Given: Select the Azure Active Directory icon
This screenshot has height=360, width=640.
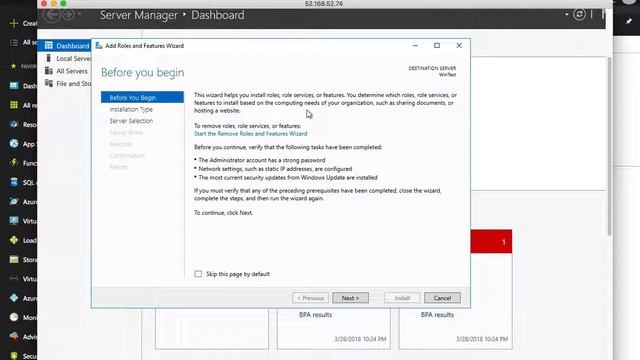Looking at the screenshot, I should tap(14, 298).
